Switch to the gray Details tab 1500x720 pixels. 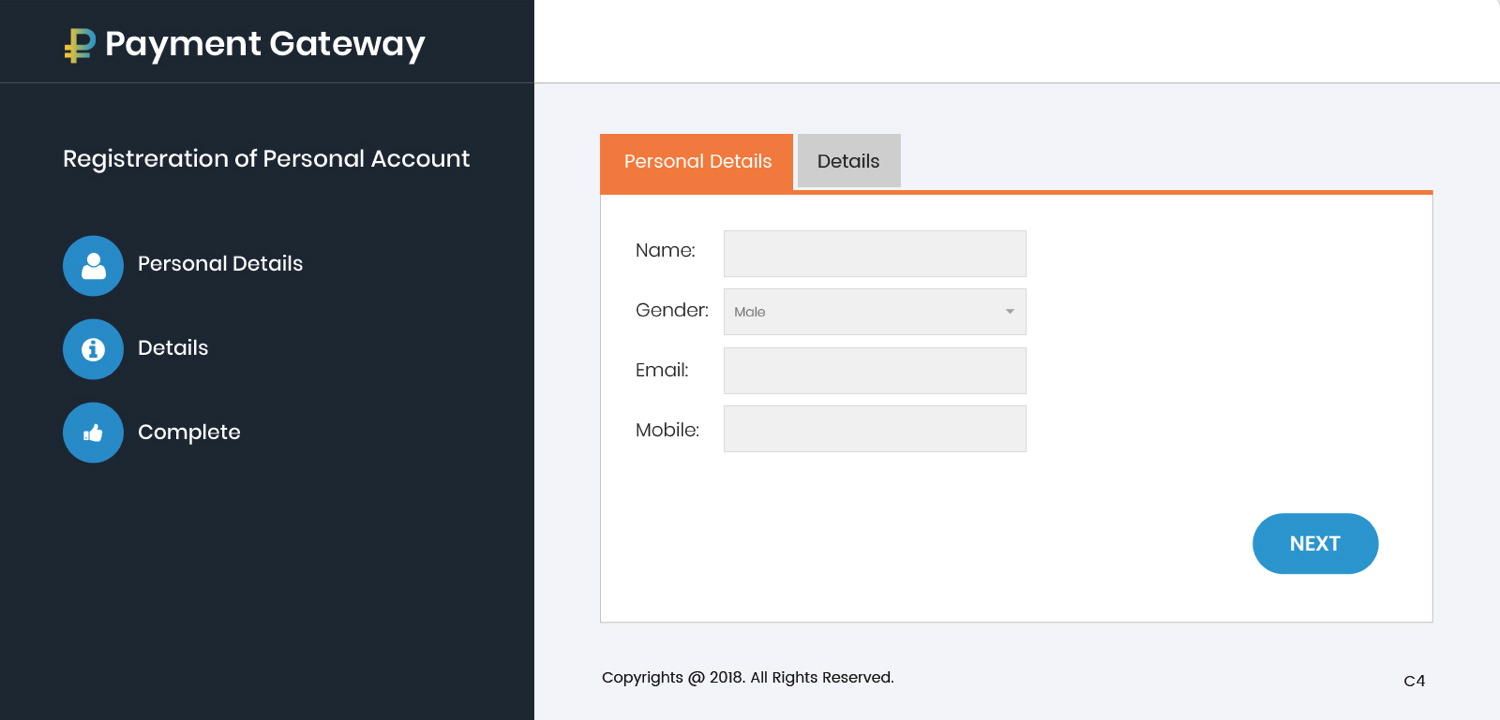[x=848, y=162]
